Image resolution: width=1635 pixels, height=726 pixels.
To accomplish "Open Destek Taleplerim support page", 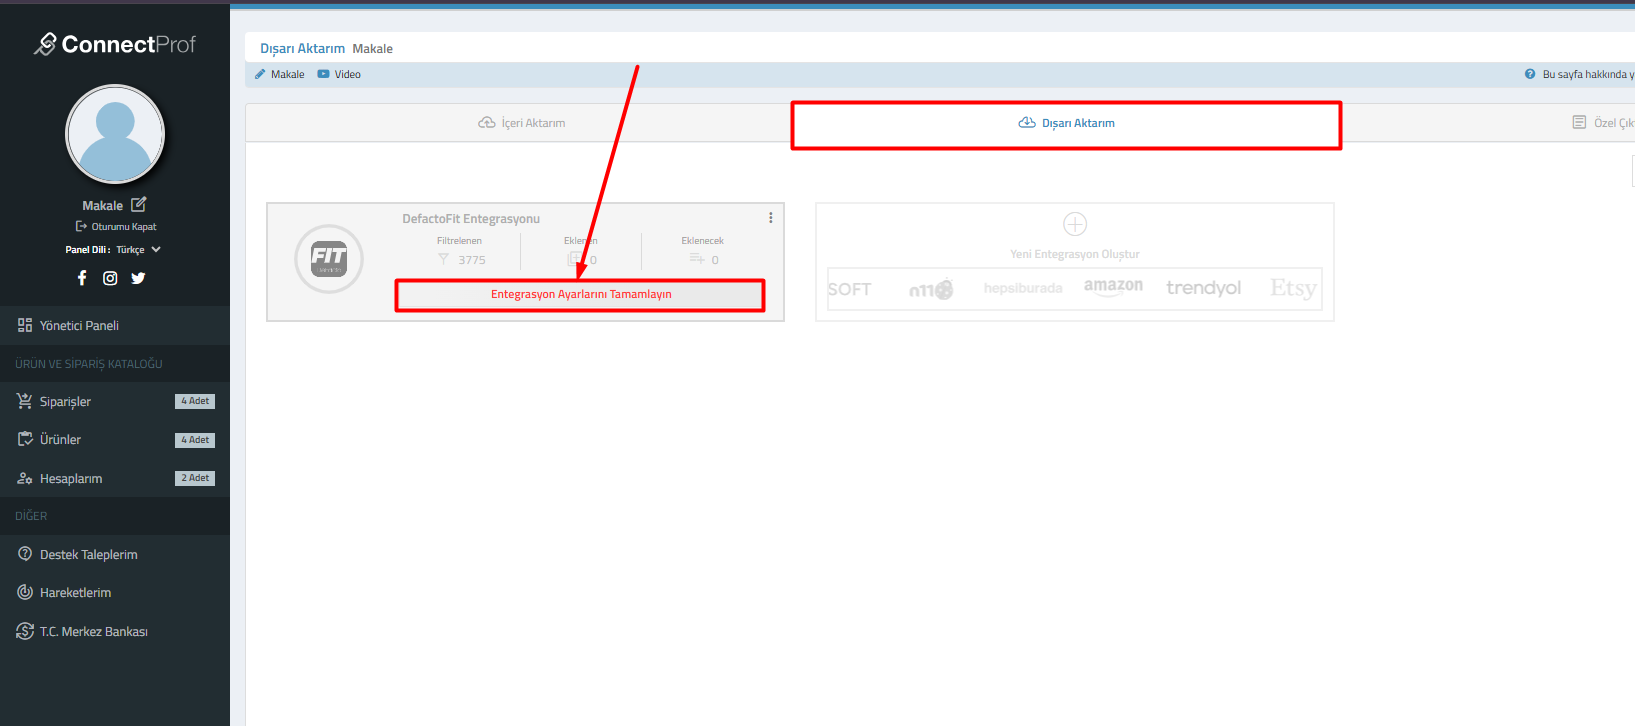I will (x=88, y=555).
